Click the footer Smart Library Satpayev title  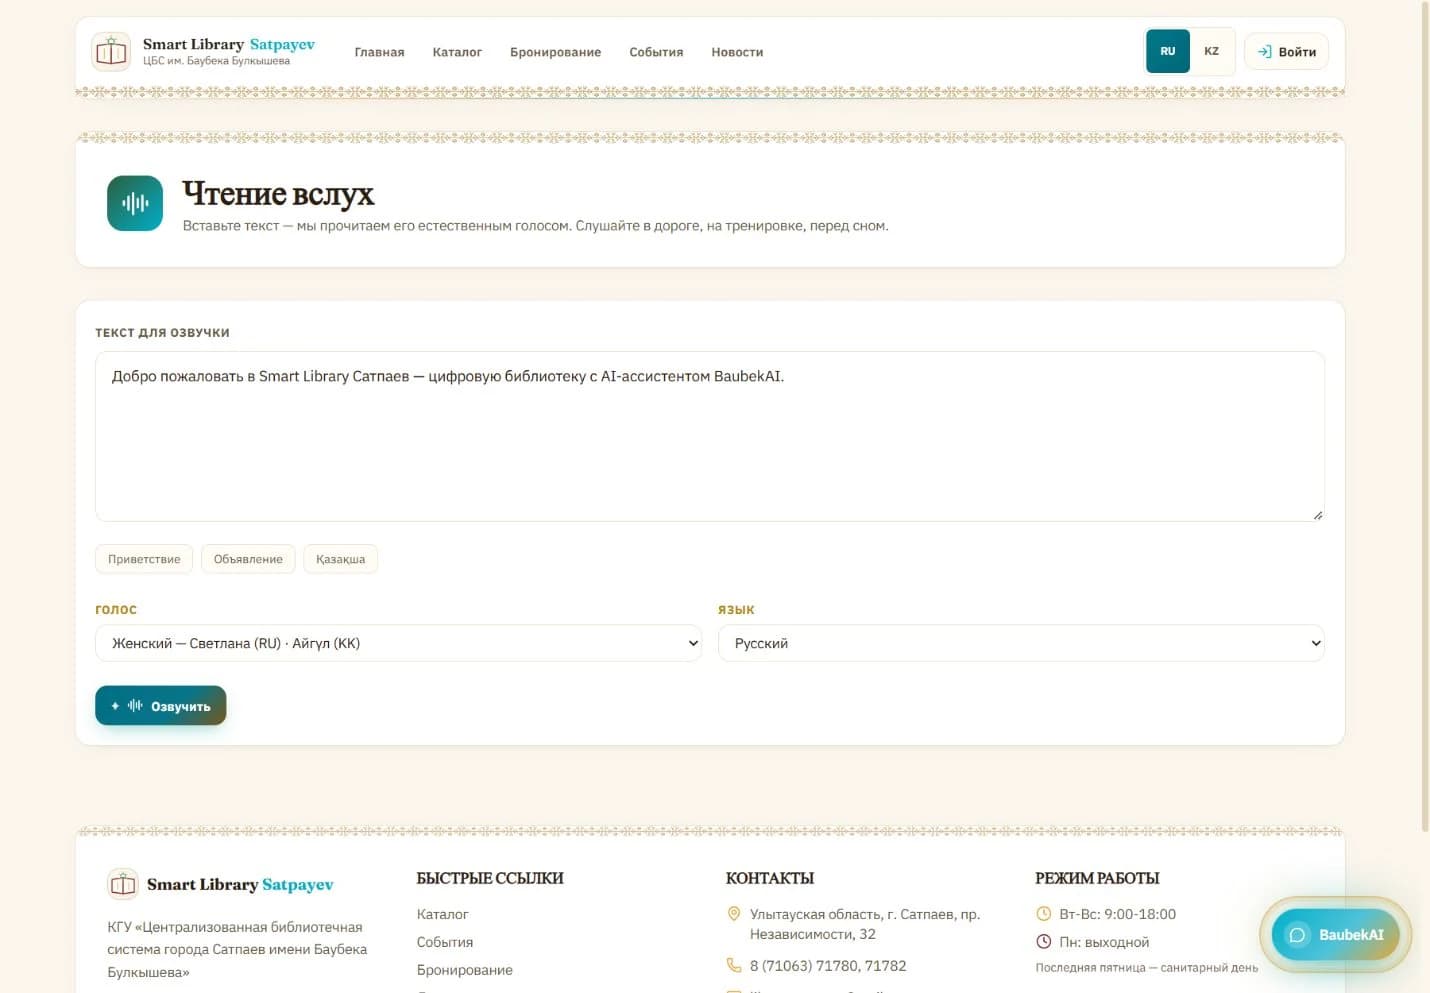[x=240, y=884]
